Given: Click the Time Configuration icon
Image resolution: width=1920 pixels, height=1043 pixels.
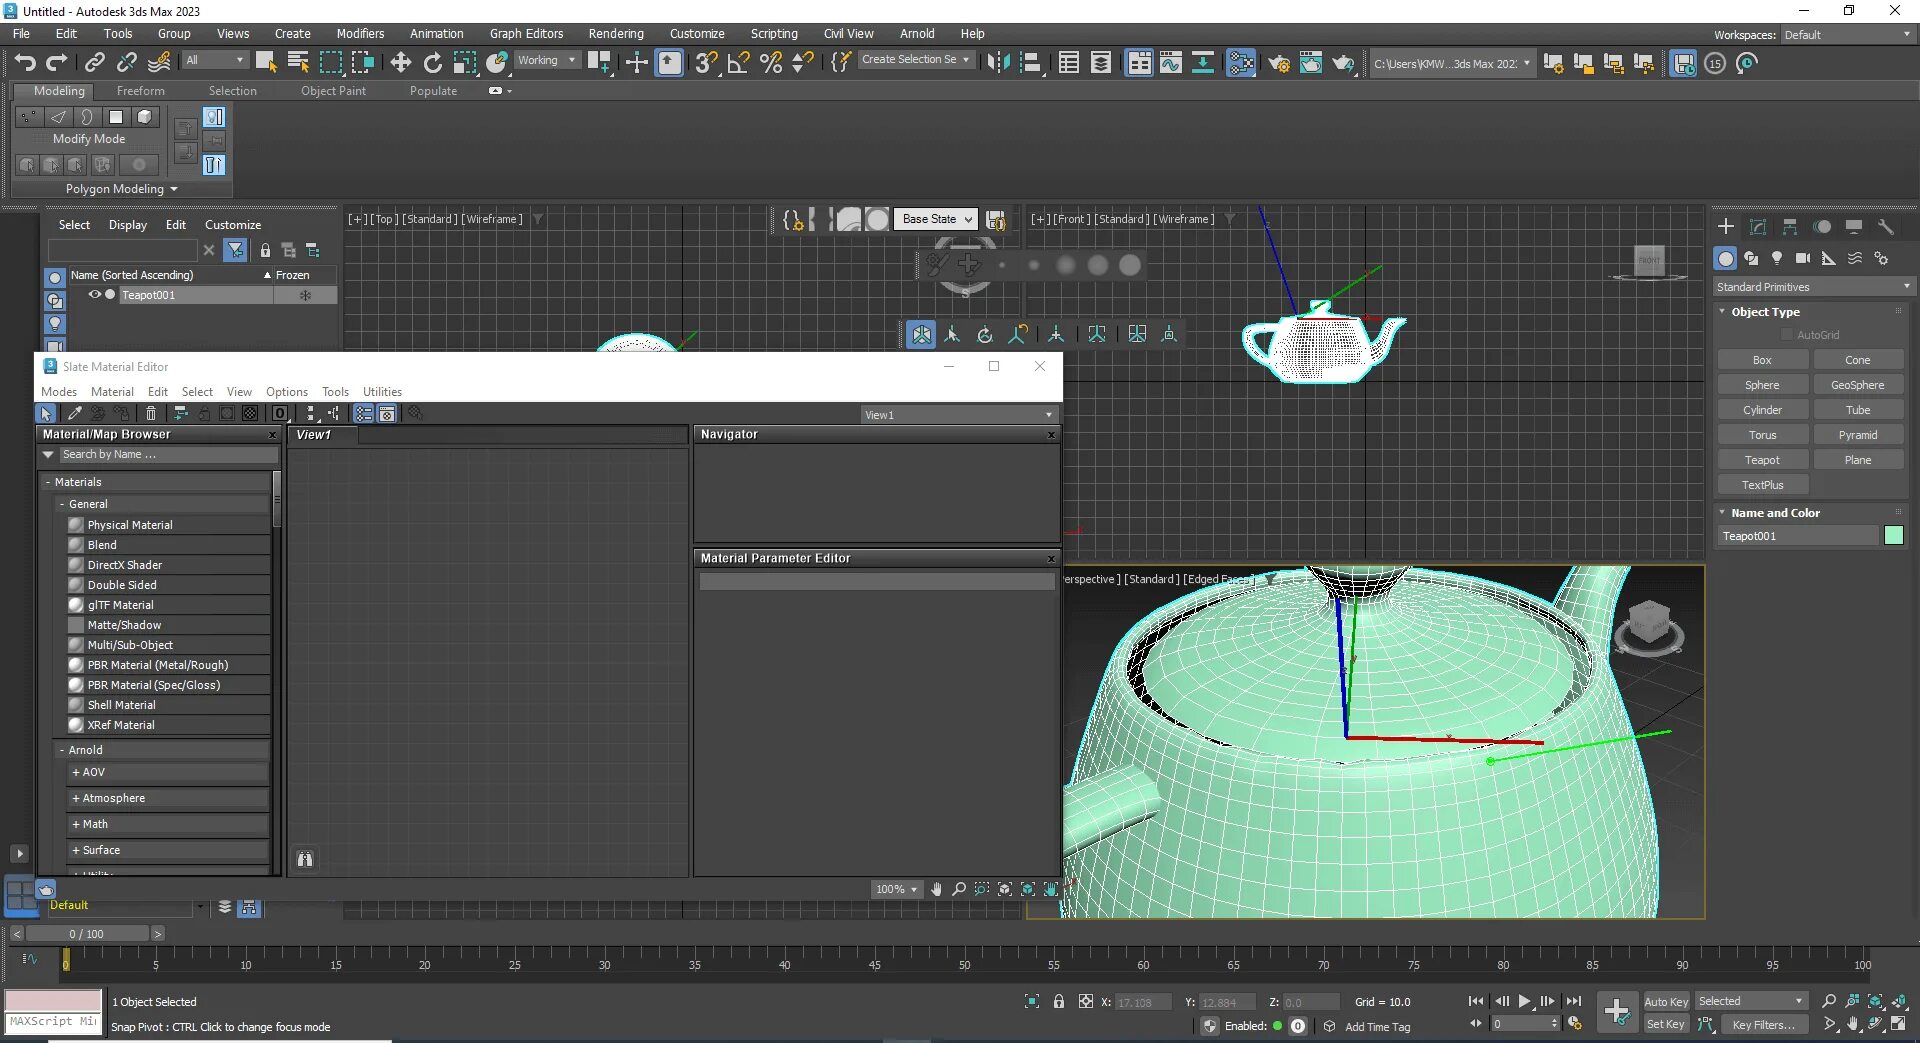Looking at the screenshot, I should click(1576, 1024).
